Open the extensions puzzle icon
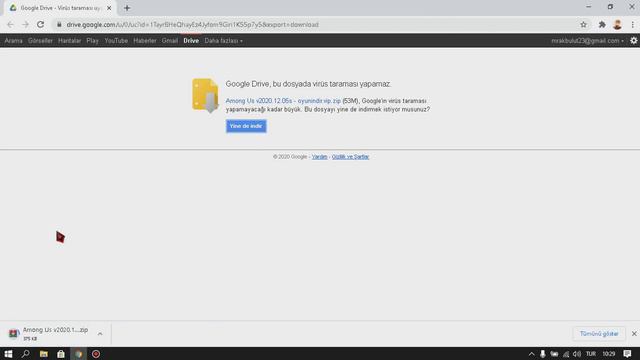The height and width of the screenshot is (360, 640). coord(602,24)
